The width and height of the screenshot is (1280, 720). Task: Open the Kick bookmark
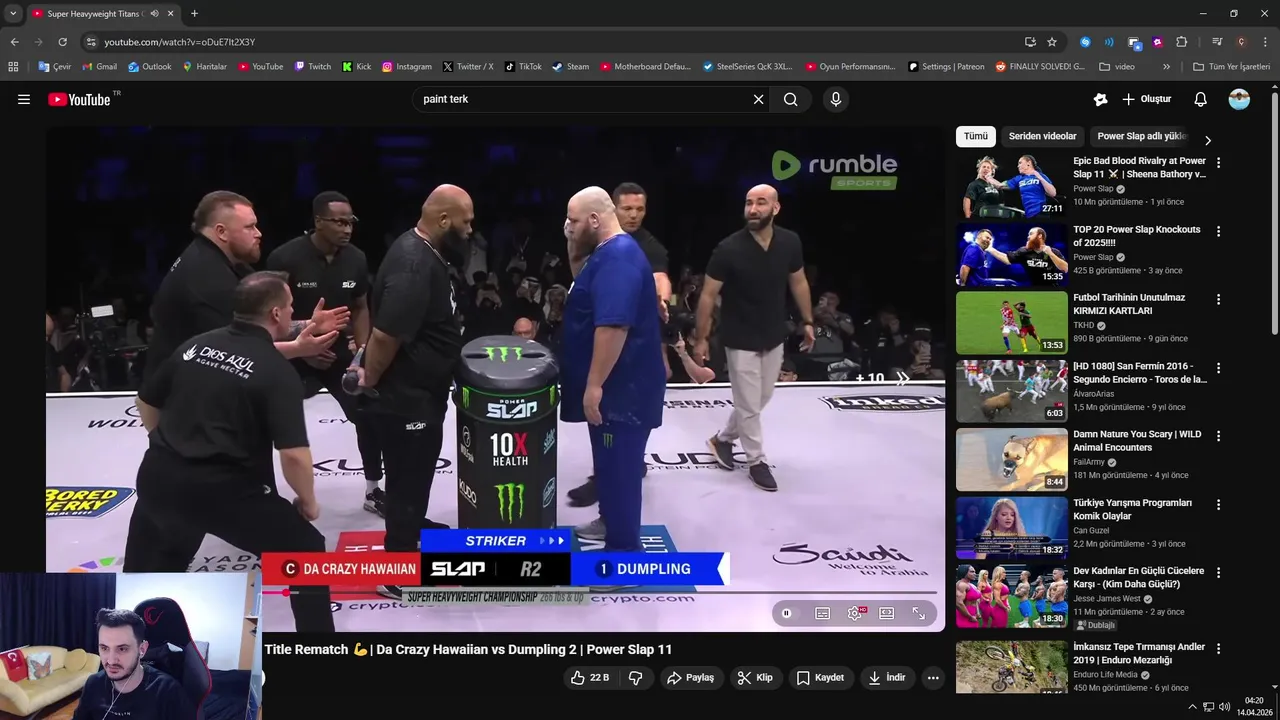coord(356,67)
